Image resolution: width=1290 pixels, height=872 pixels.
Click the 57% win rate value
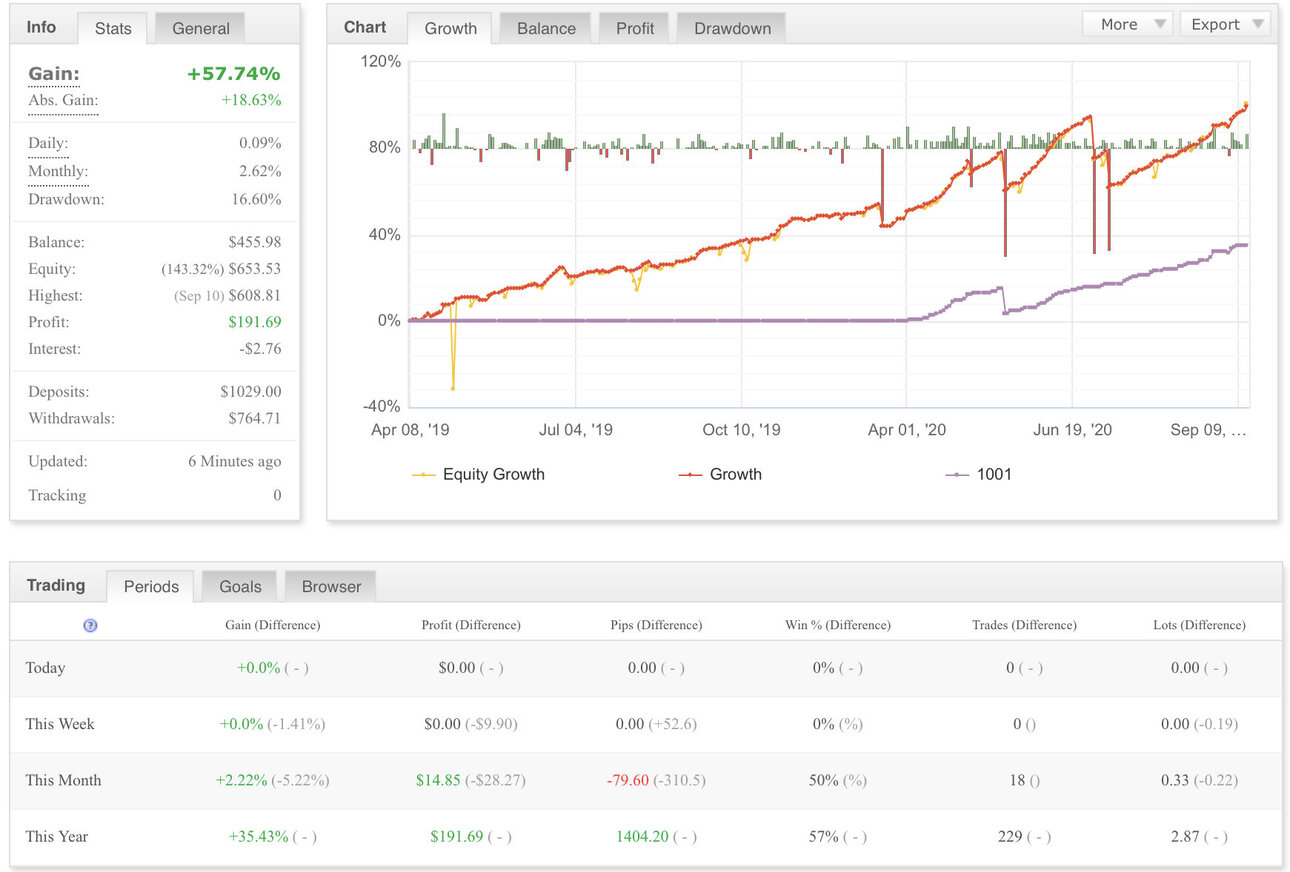coord(824,836)
